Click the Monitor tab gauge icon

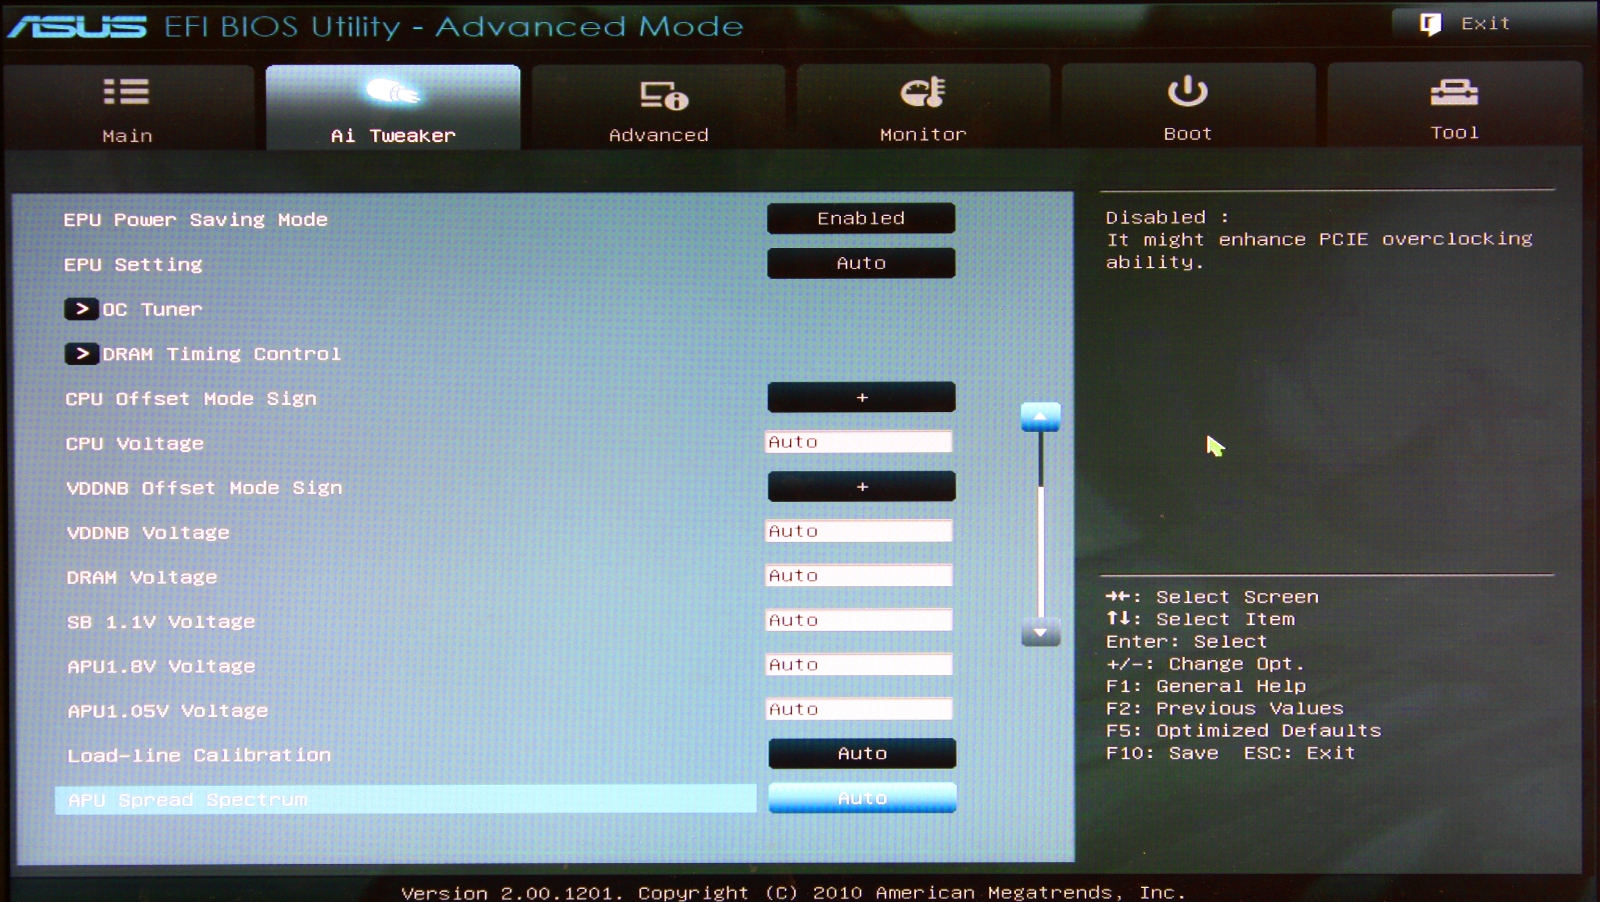click(x=922, y=92)
